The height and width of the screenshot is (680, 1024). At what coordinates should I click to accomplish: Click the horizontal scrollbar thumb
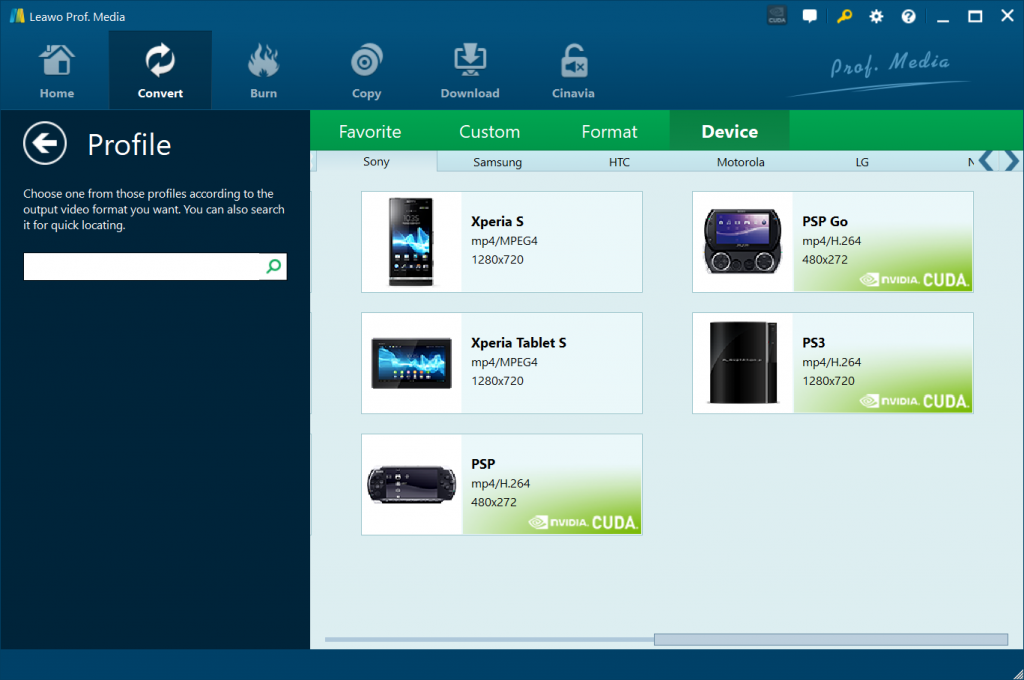tap(831, 640)
